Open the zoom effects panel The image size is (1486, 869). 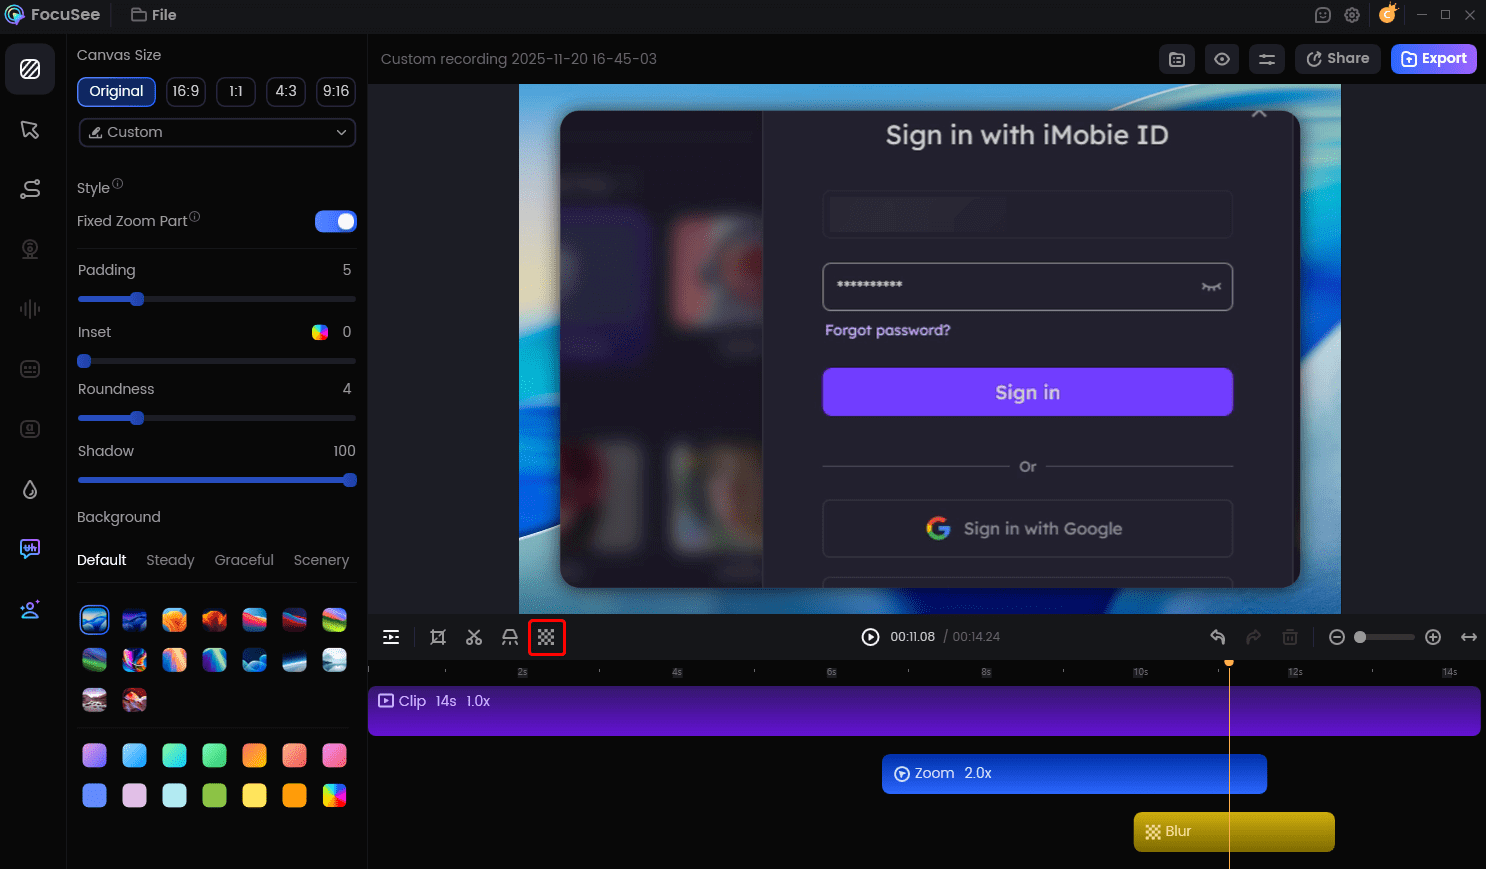tap(30, 189)
